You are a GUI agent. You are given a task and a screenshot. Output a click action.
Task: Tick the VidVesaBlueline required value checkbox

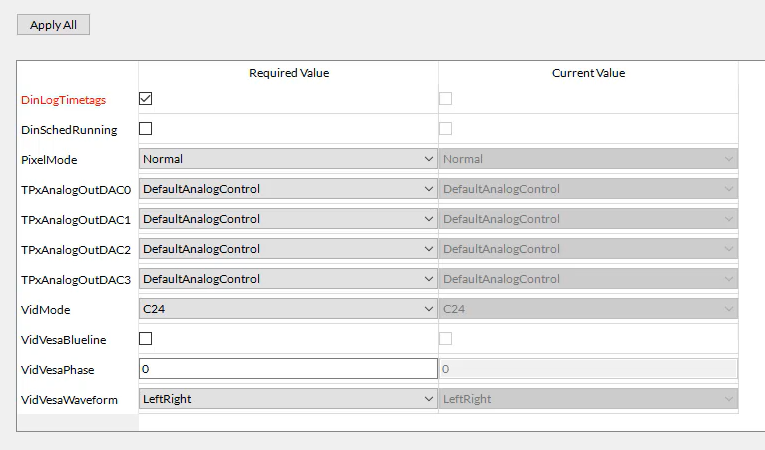click(145, 339)
